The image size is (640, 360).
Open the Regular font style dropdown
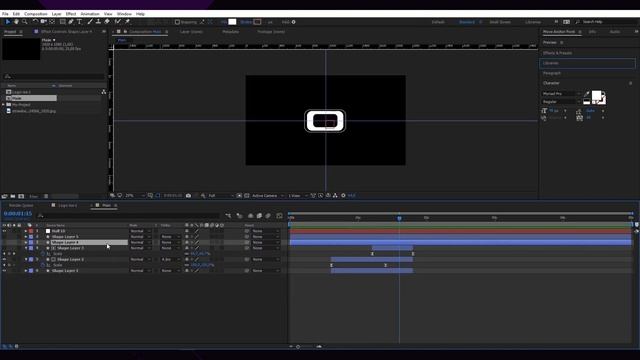[x=561, y=102]
